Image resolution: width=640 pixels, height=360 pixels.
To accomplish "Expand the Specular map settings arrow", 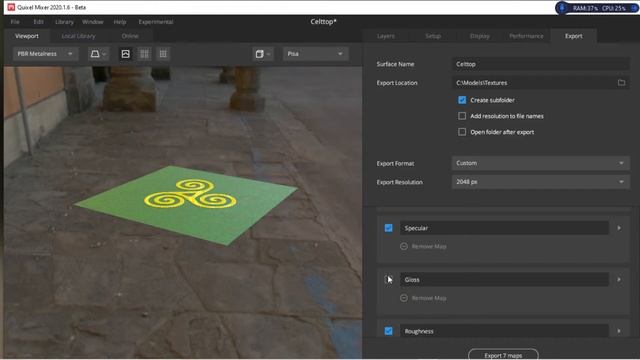I will tap(619, 228).
